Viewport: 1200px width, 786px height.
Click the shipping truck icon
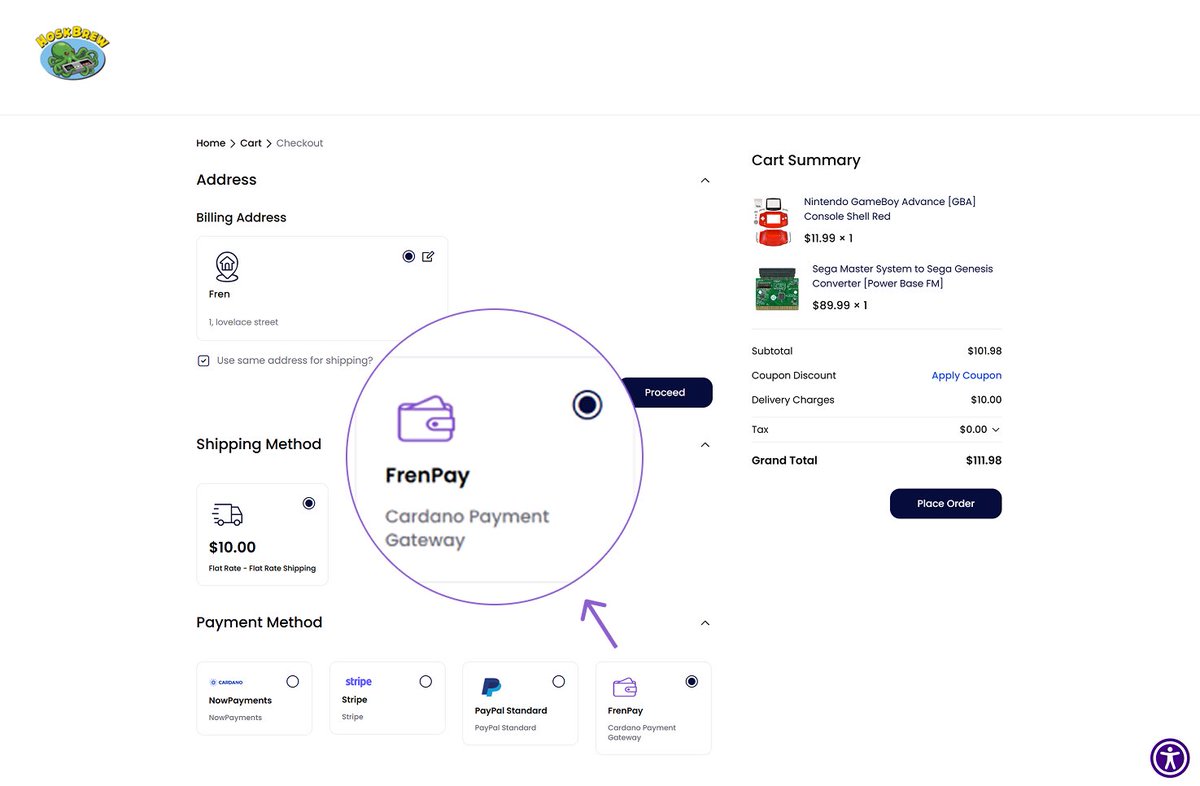tap(228, 515)
